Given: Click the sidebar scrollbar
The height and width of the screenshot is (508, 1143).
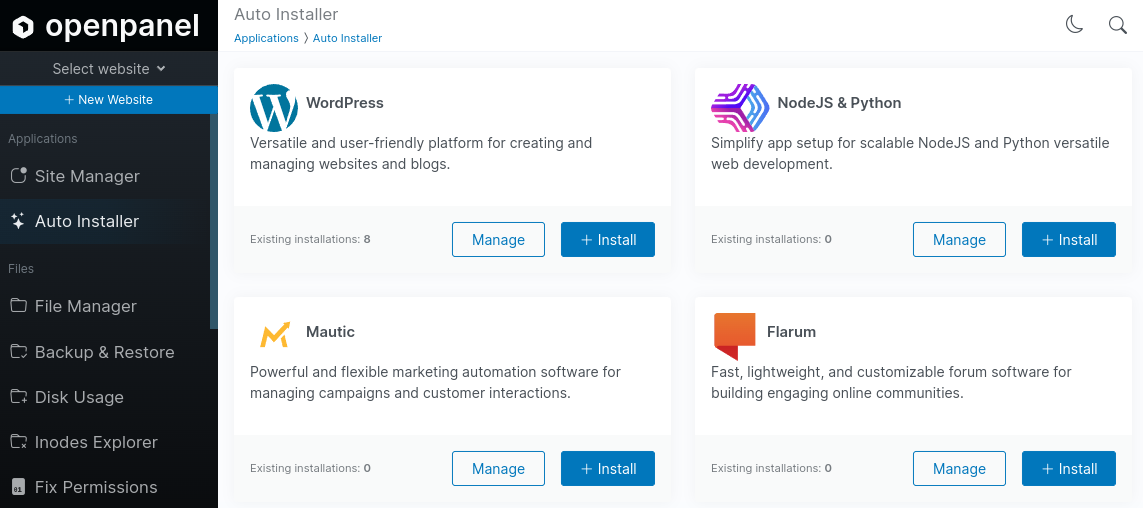Looking at the screenshot, I should click(x=214, y=221).
